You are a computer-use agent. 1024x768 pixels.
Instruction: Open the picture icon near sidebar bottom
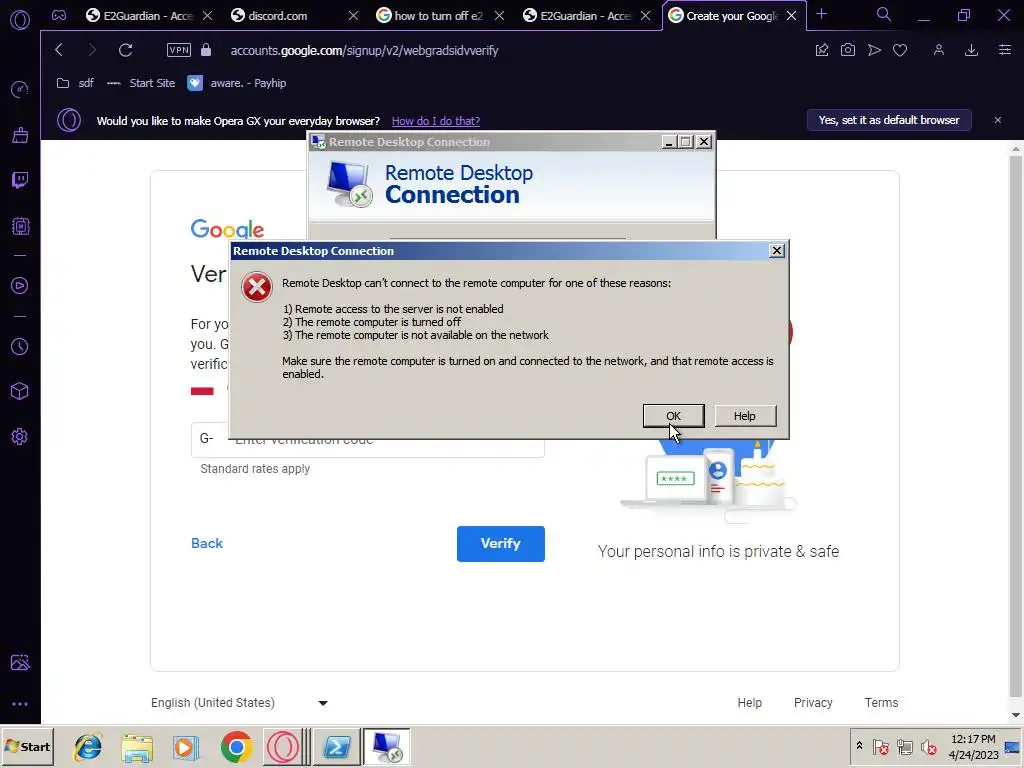[20, 662]
